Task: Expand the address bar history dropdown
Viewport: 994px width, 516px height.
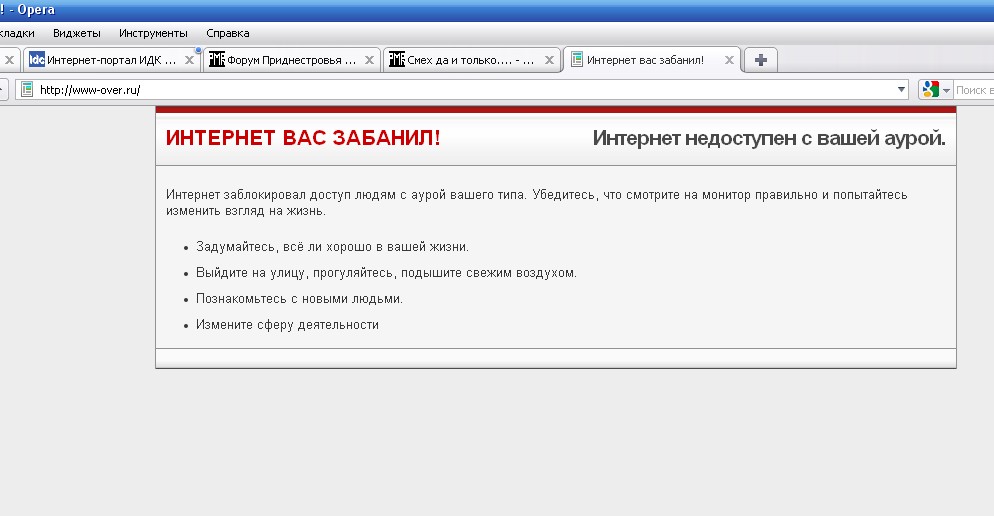Action: pyautogui.click(x=901, y=90)
